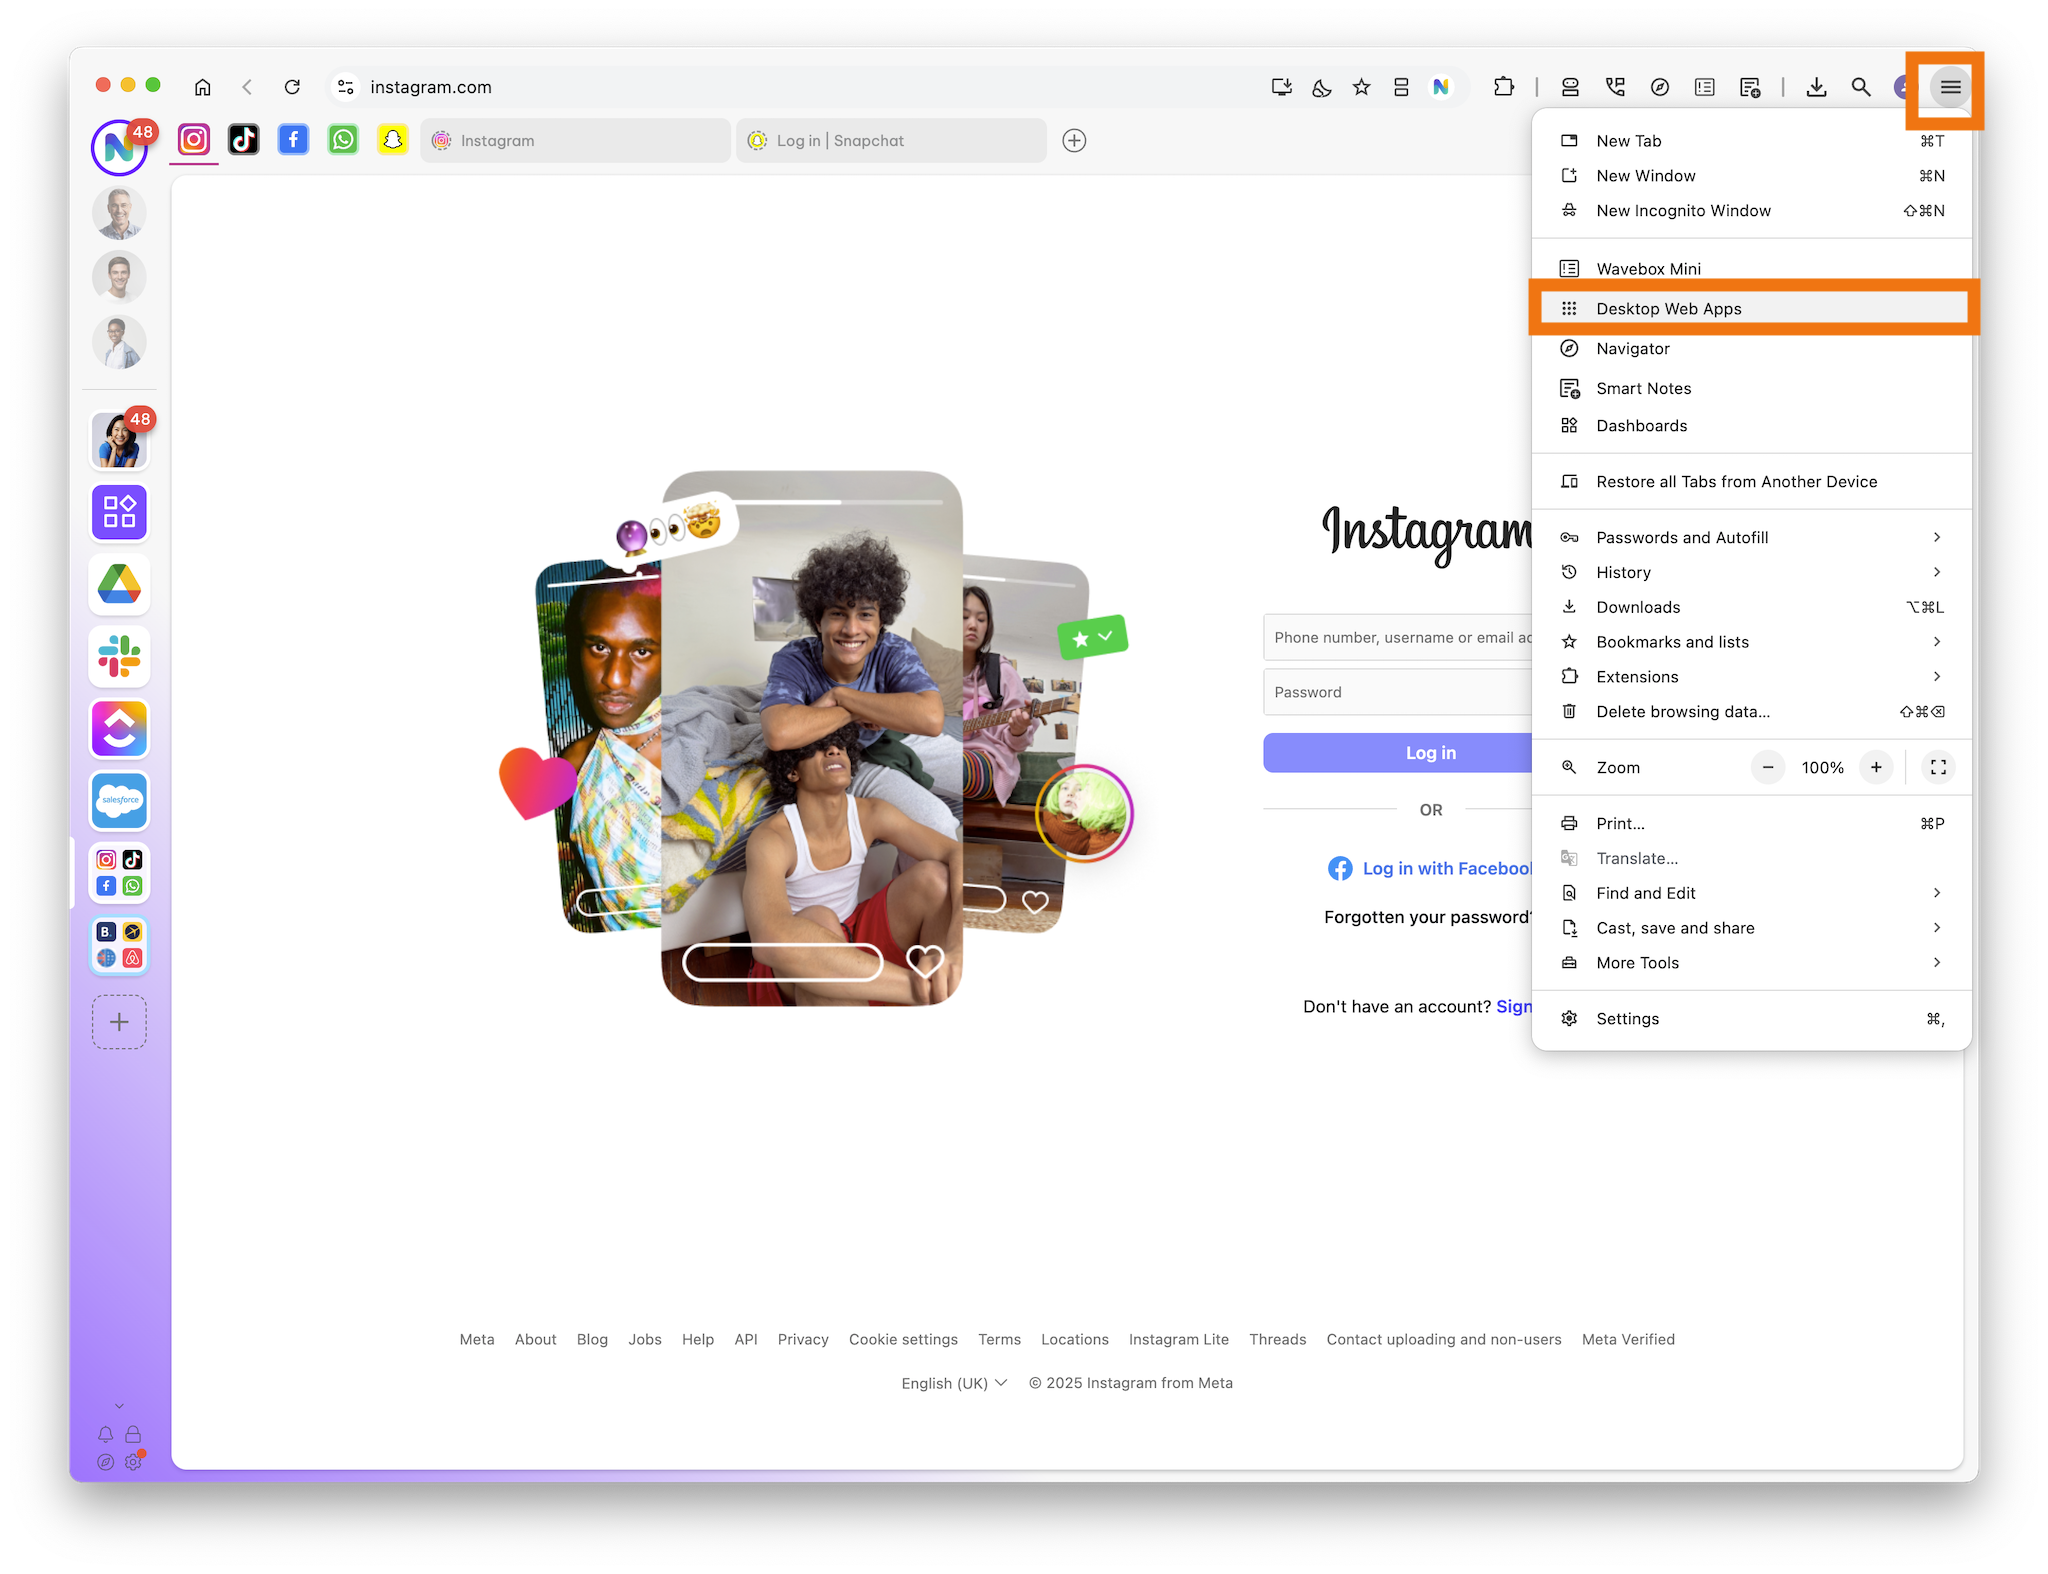Bookmark this page with the star icon
The image size is (2048, 1574).
point(1361,87)
